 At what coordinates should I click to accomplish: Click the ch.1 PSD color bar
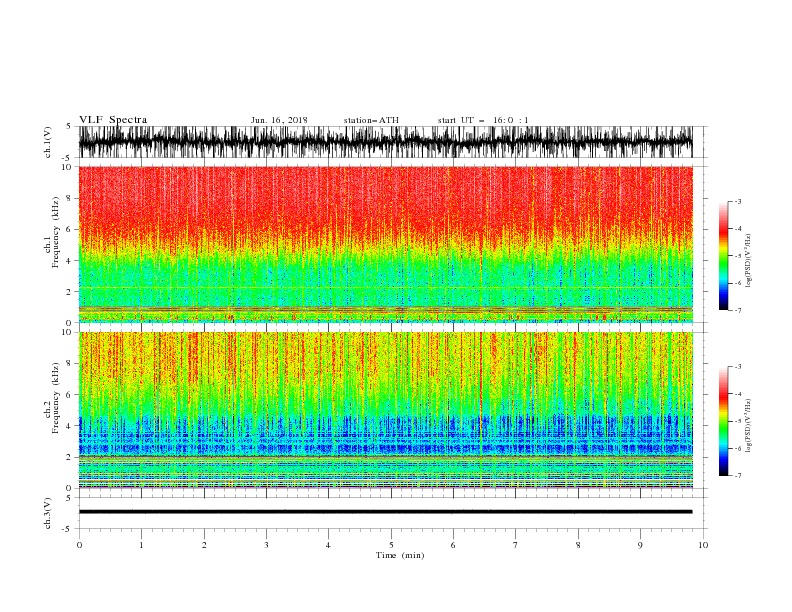tap(723, 256)
